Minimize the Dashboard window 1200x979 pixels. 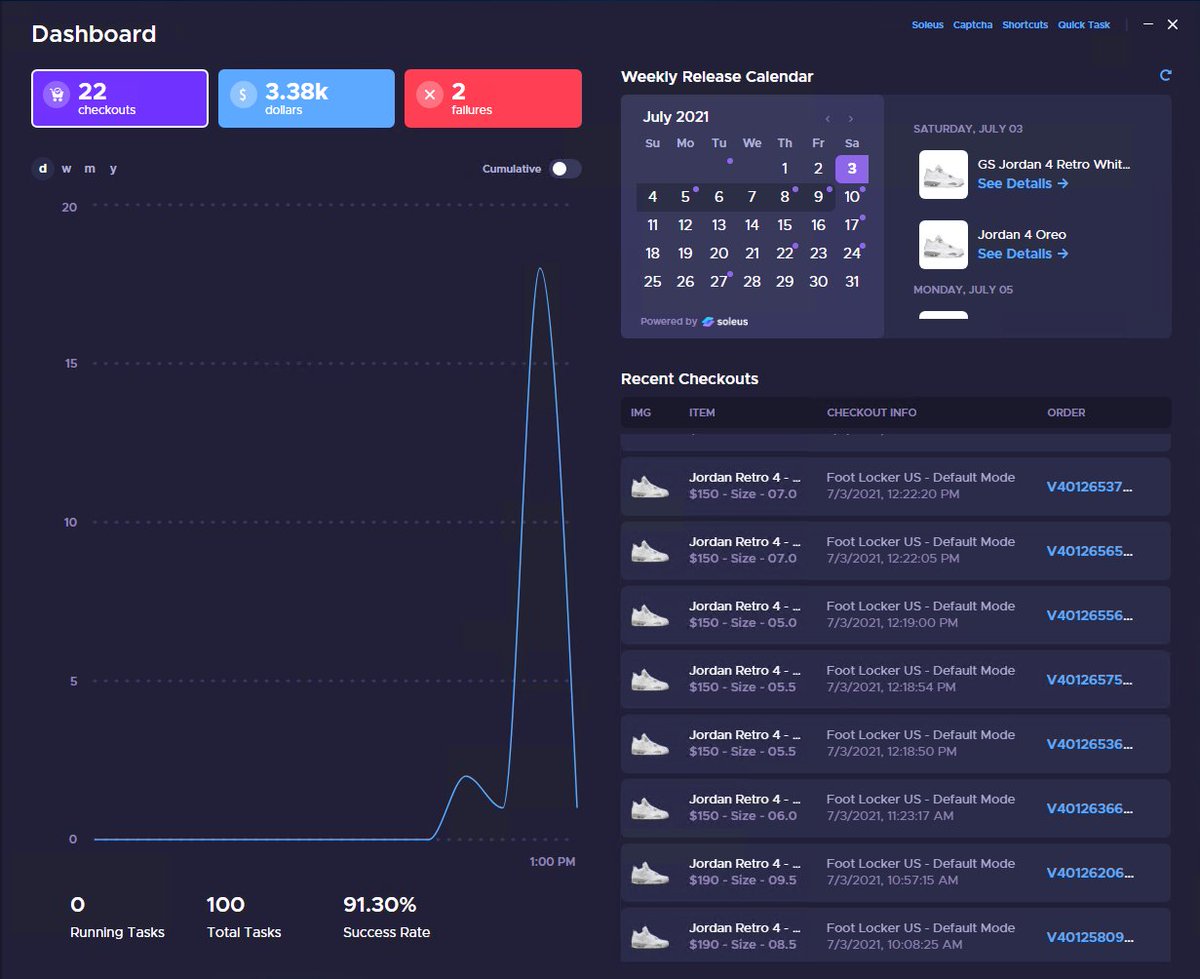pyautogui.click(x=1149, y=24)
